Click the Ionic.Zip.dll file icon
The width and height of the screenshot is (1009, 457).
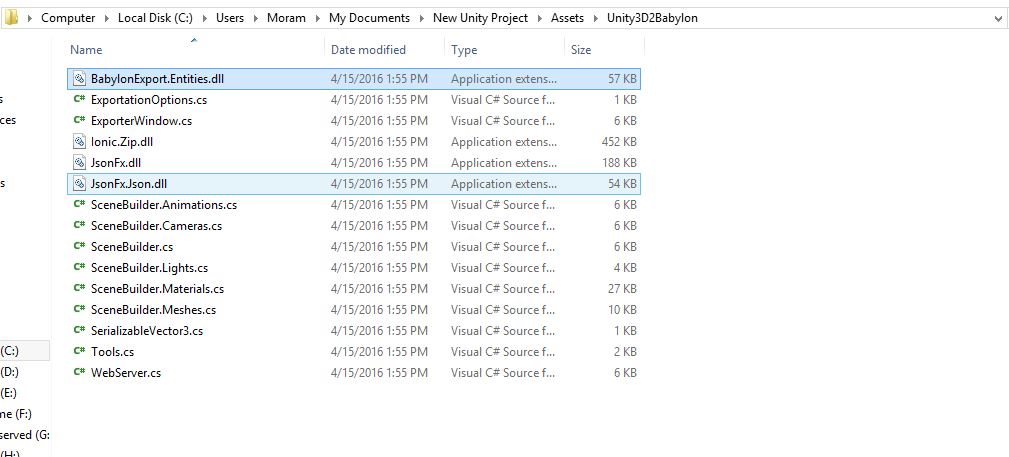[79, 142]
